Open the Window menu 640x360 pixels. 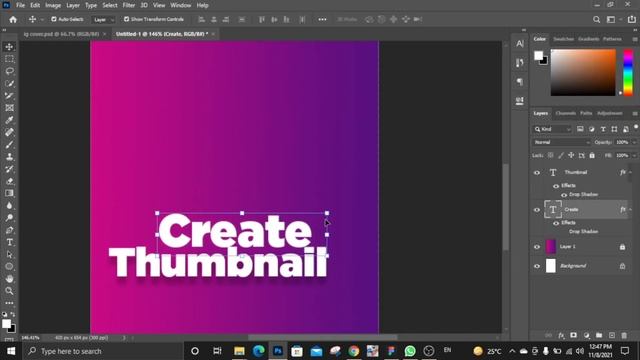pos(180,5)
